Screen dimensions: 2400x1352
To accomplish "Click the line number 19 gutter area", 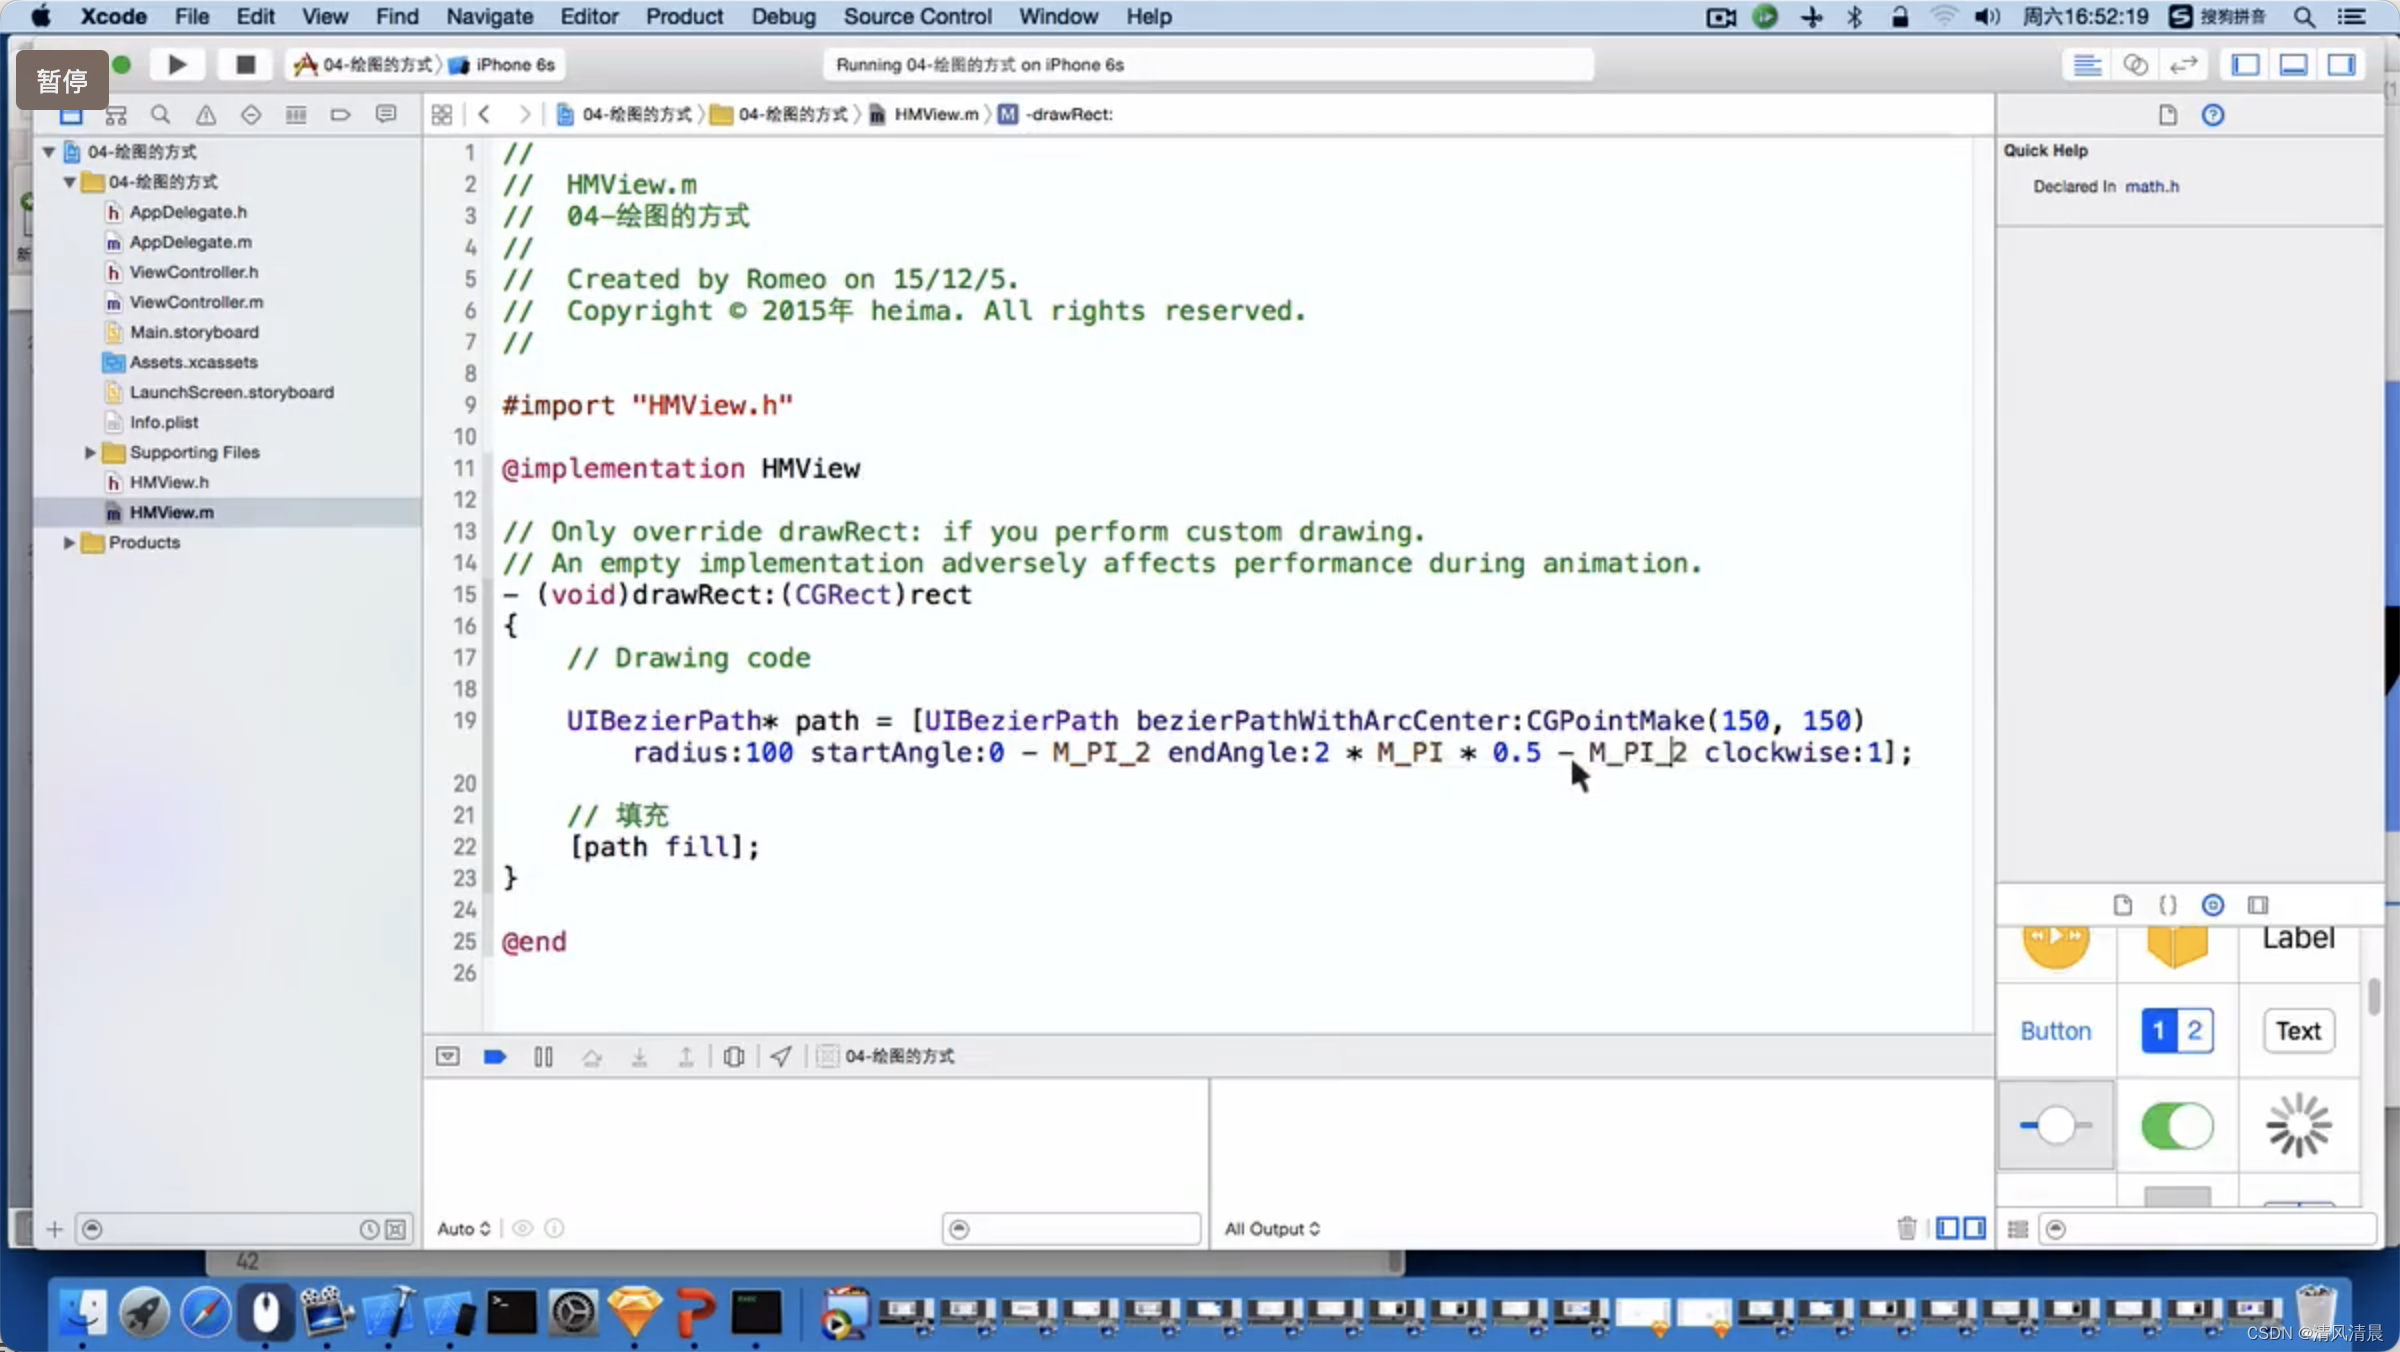I will coord(466,719).
